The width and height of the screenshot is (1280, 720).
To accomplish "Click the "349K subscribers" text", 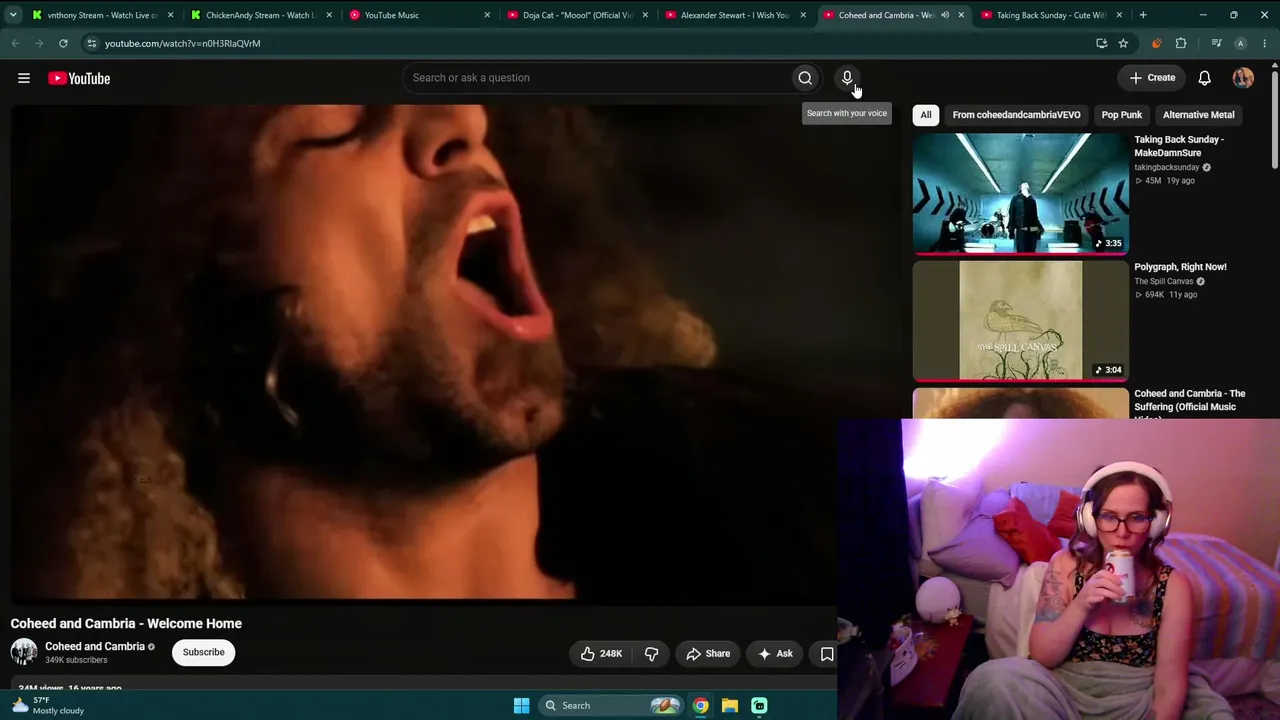I will coord(76,660).
